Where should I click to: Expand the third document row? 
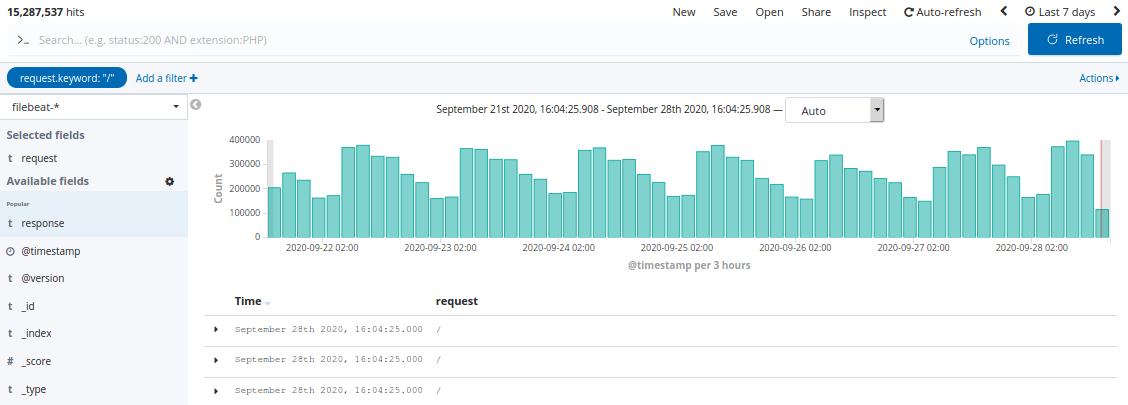[216, 390]
